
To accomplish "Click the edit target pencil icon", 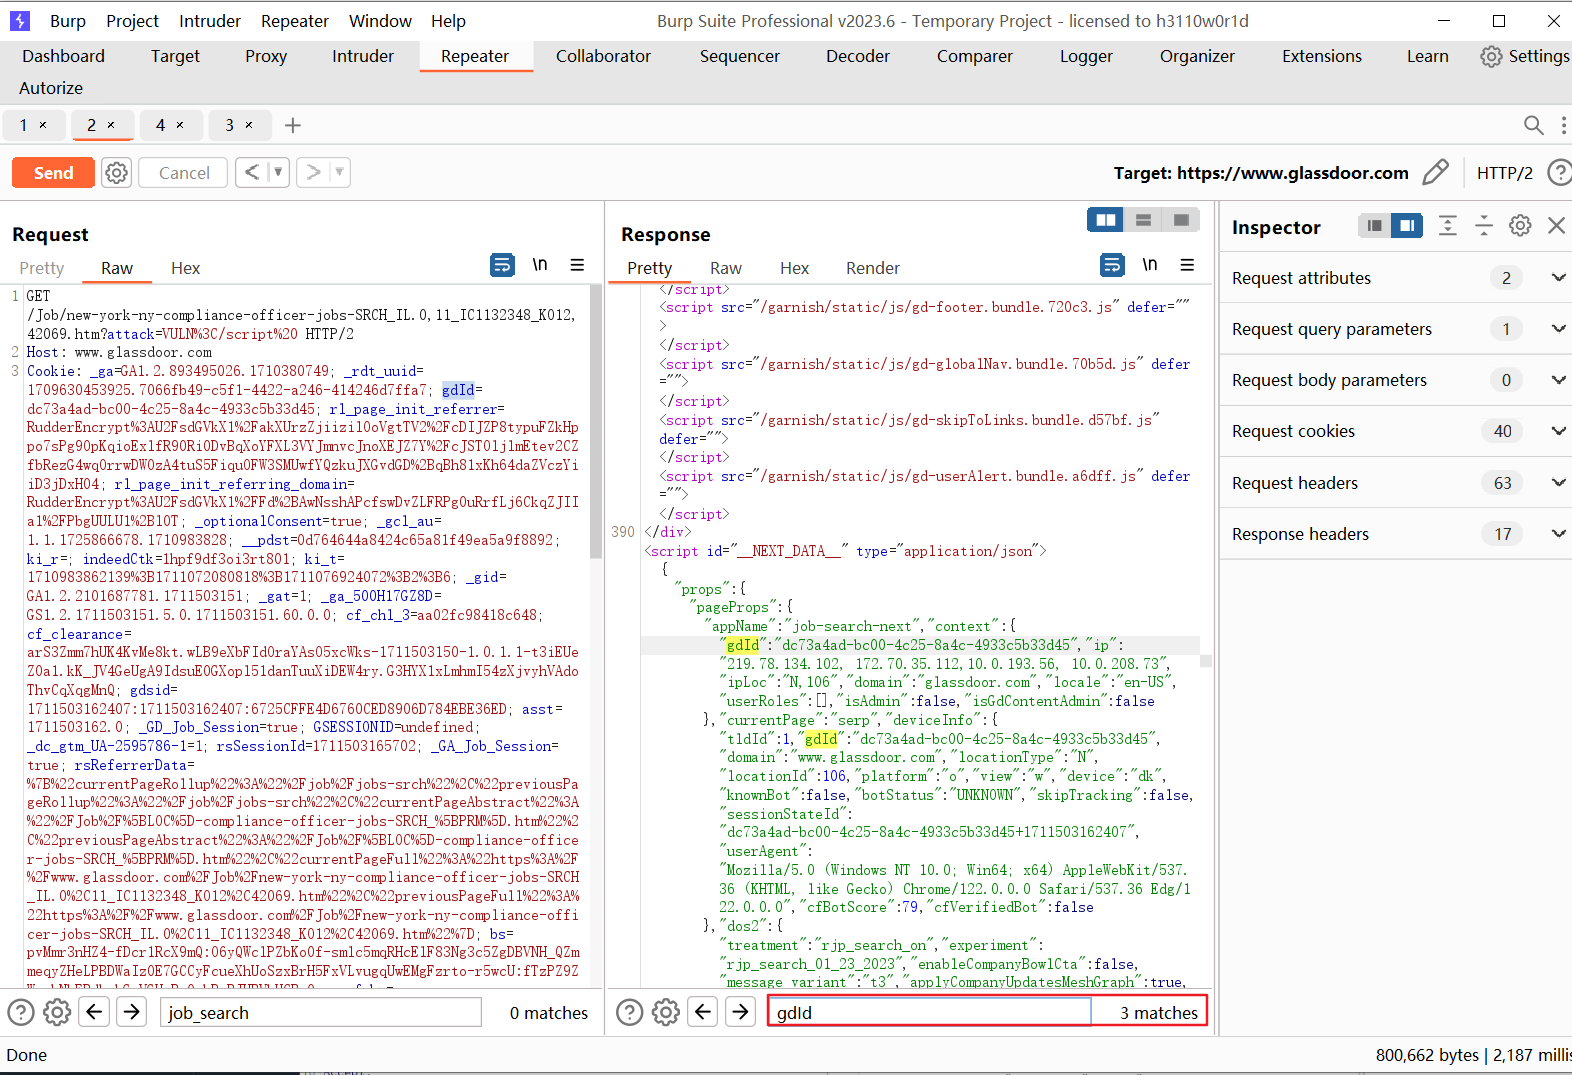I will (x=1435, y=173).
